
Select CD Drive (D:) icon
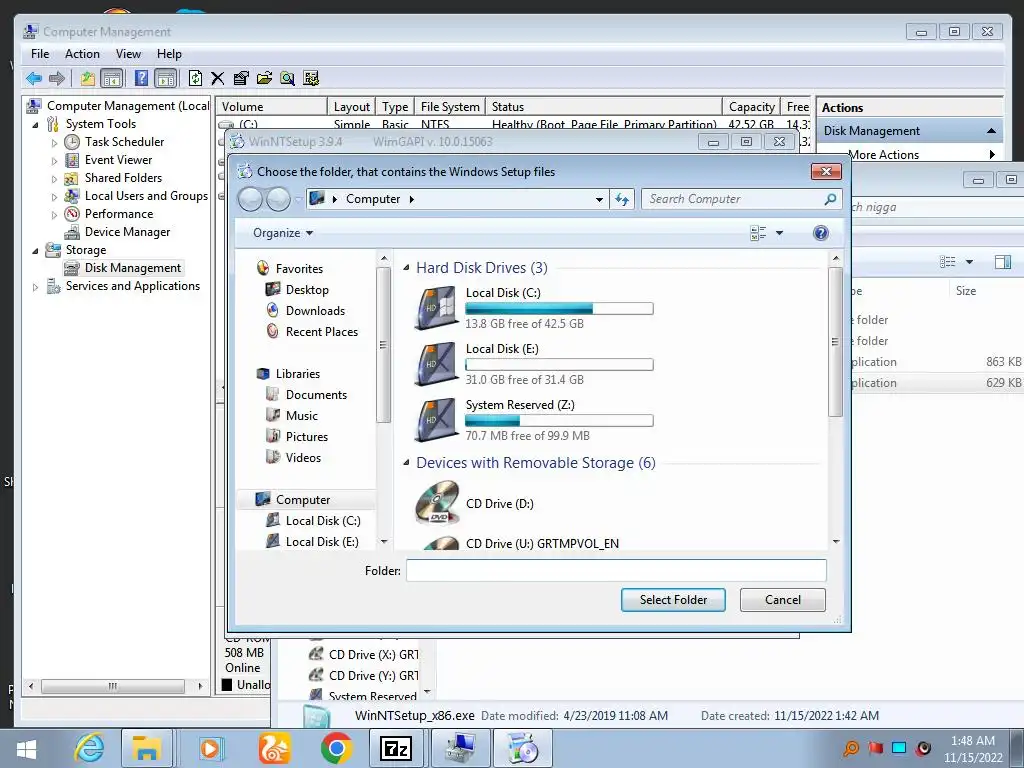438,504
